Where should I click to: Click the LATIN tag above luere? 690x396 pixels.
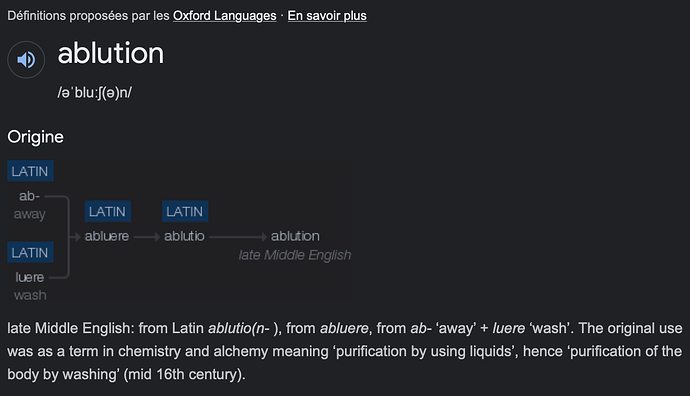[x=30, y=253]
